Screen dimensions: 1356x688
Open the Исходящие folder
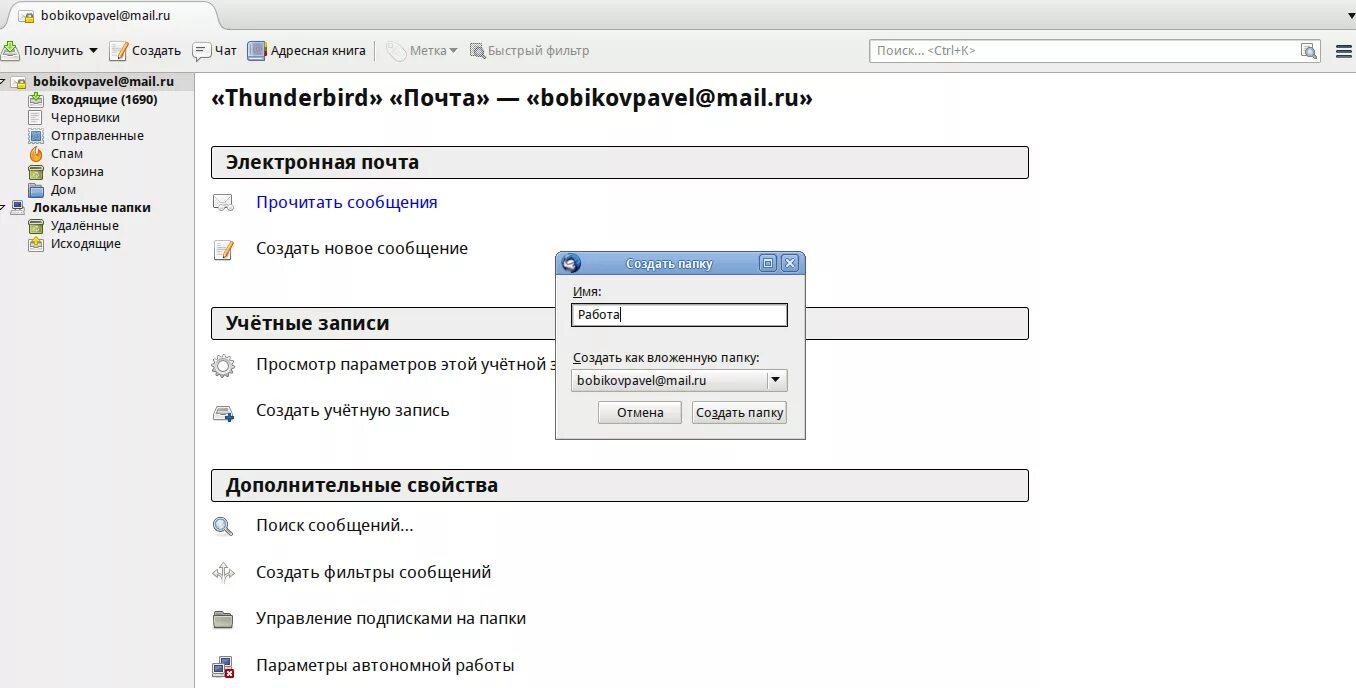tap(86, 244)
